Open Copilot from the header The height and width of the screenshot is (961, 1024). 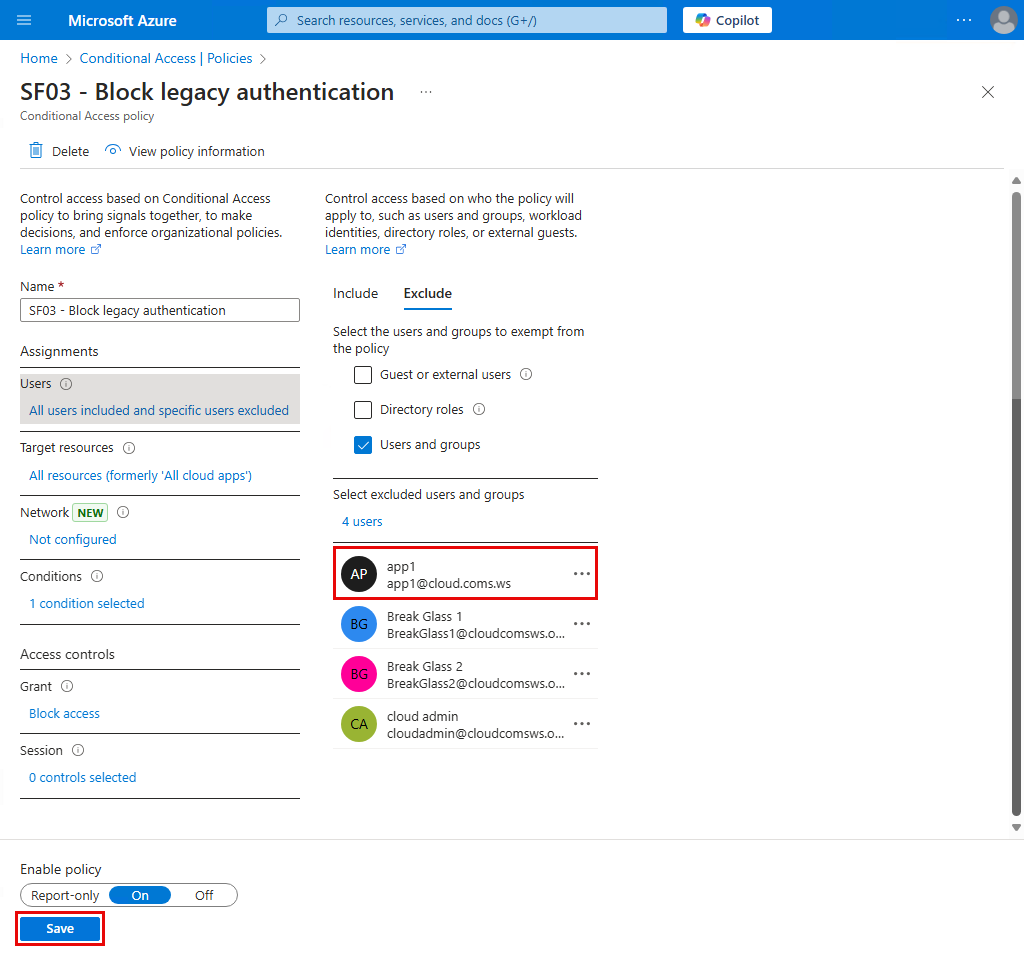pos(727,20)
